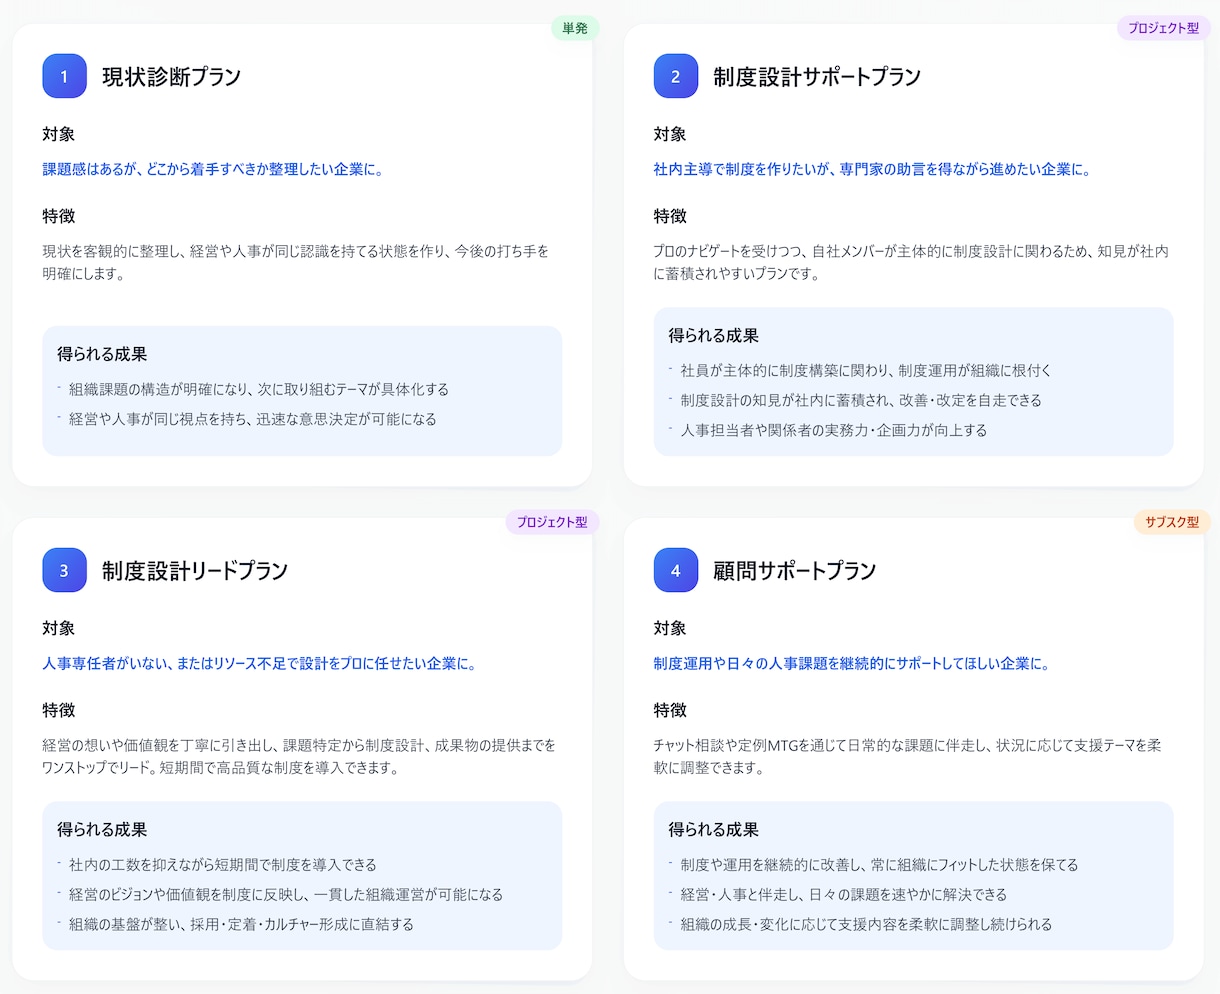
Task: Click 得られる成果 heading in 顧問サポートプラン card
Action: click(x=714, y=830)
